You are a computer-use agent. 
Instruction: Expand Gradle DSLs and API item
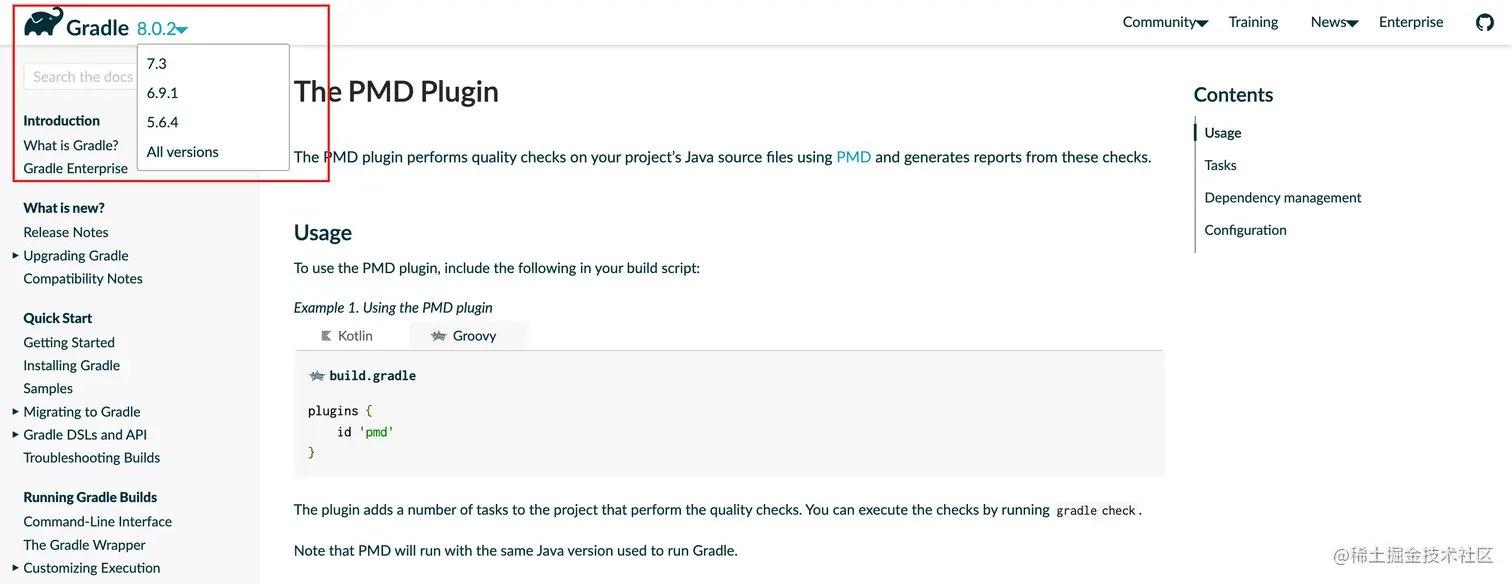pos(15,435)
